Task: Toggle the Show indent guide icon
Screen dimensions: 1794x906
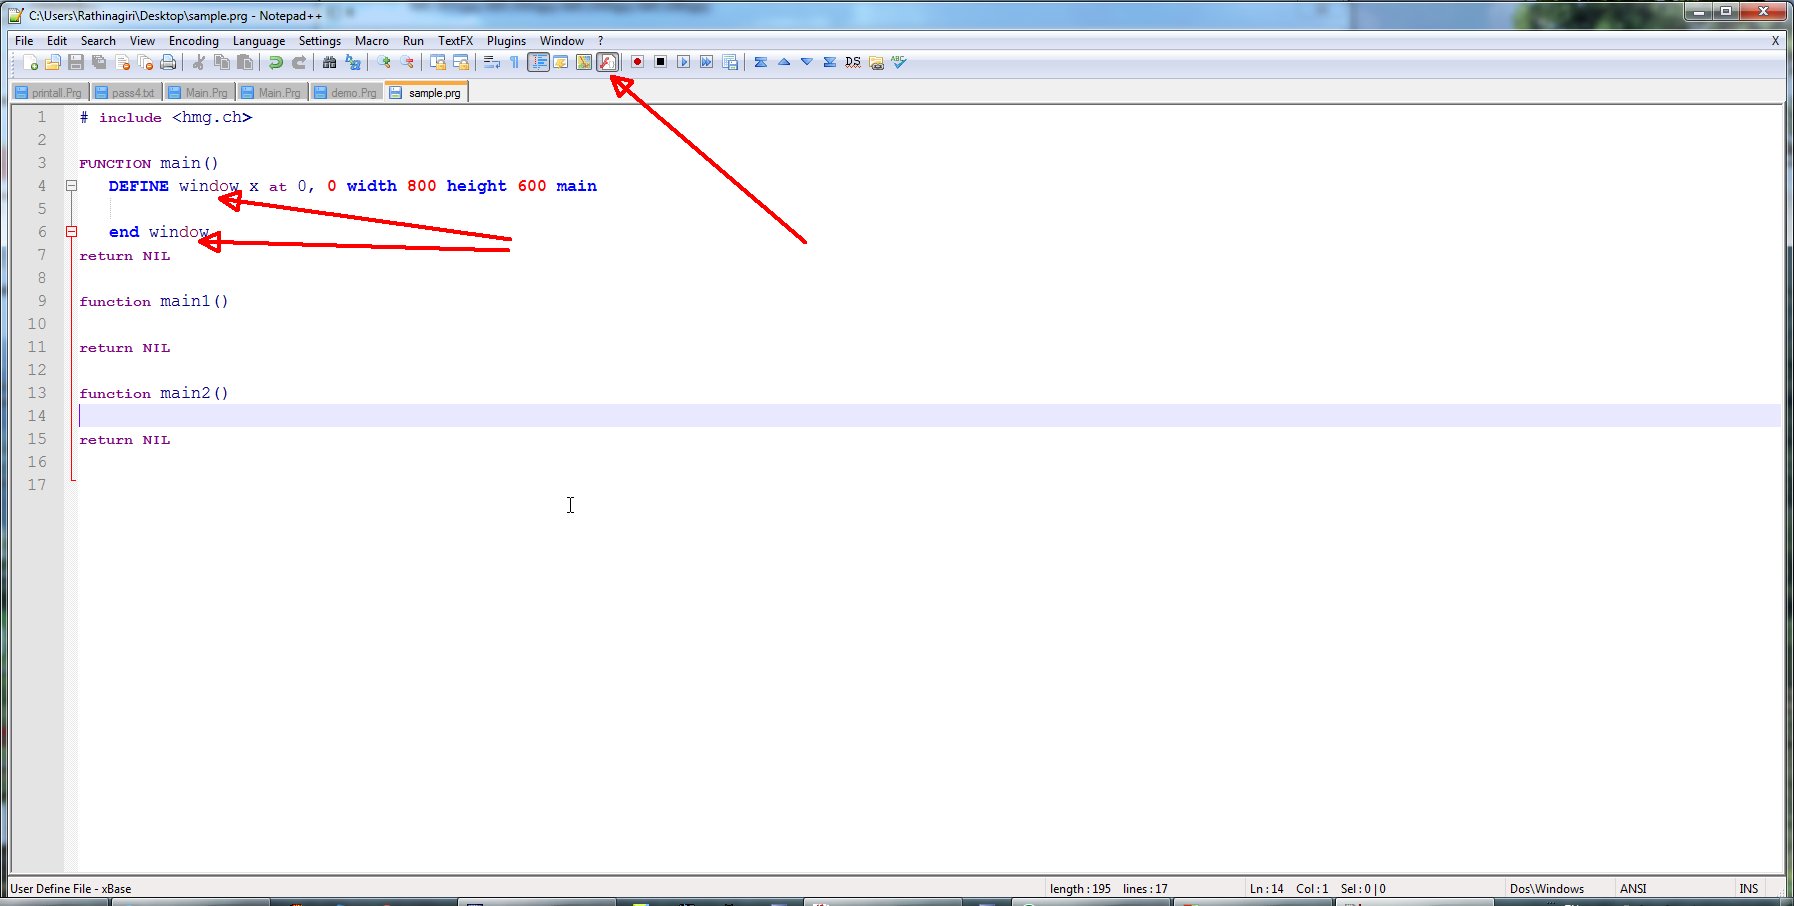Action: (x=538, y=62)
